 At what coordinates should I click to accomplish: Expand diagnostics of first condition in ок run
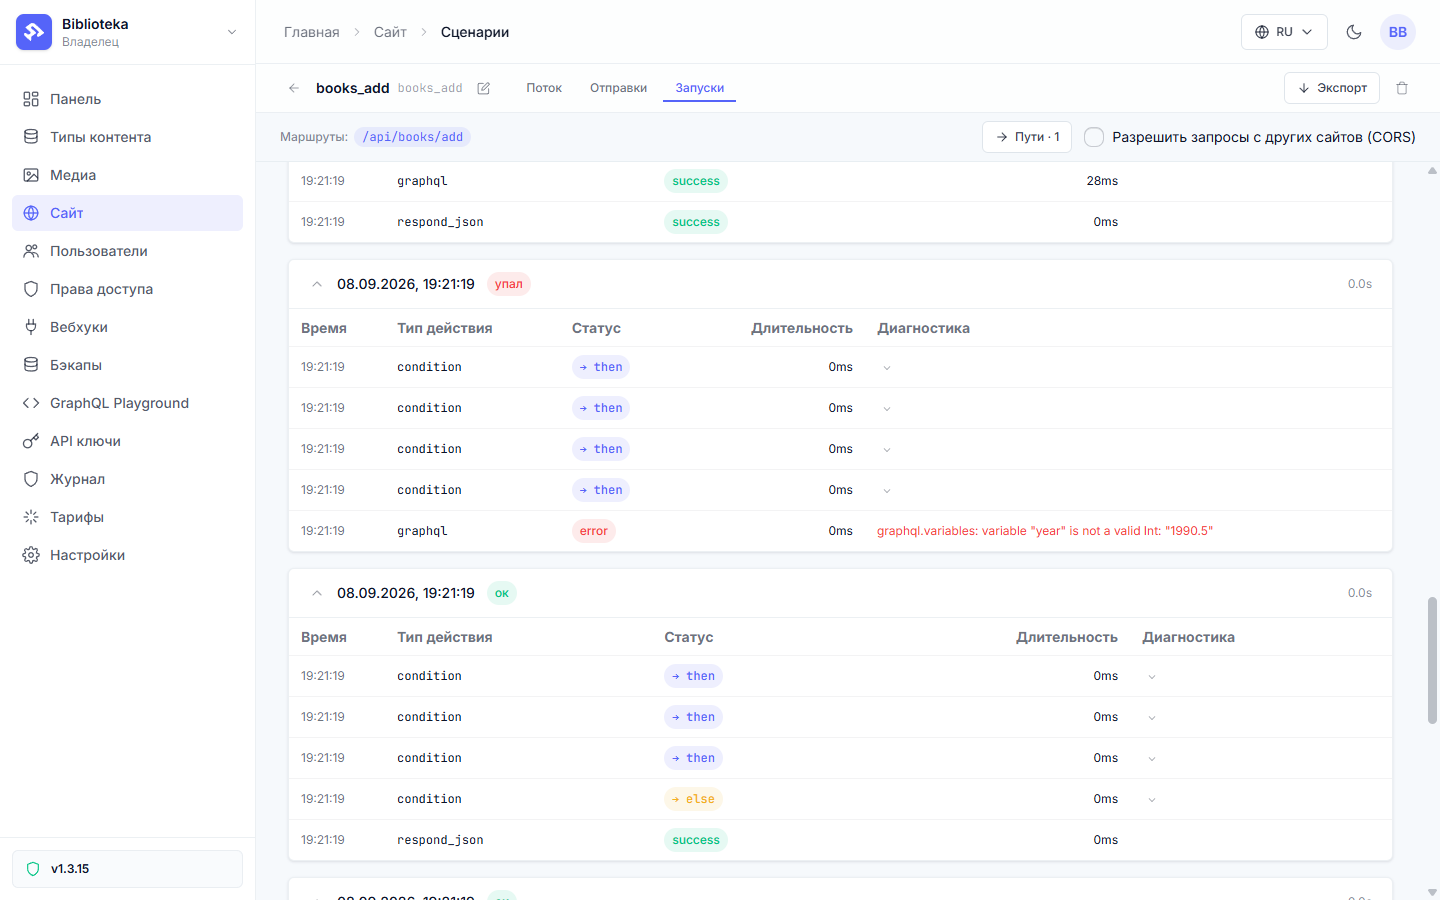click(x=1152, y=677)
